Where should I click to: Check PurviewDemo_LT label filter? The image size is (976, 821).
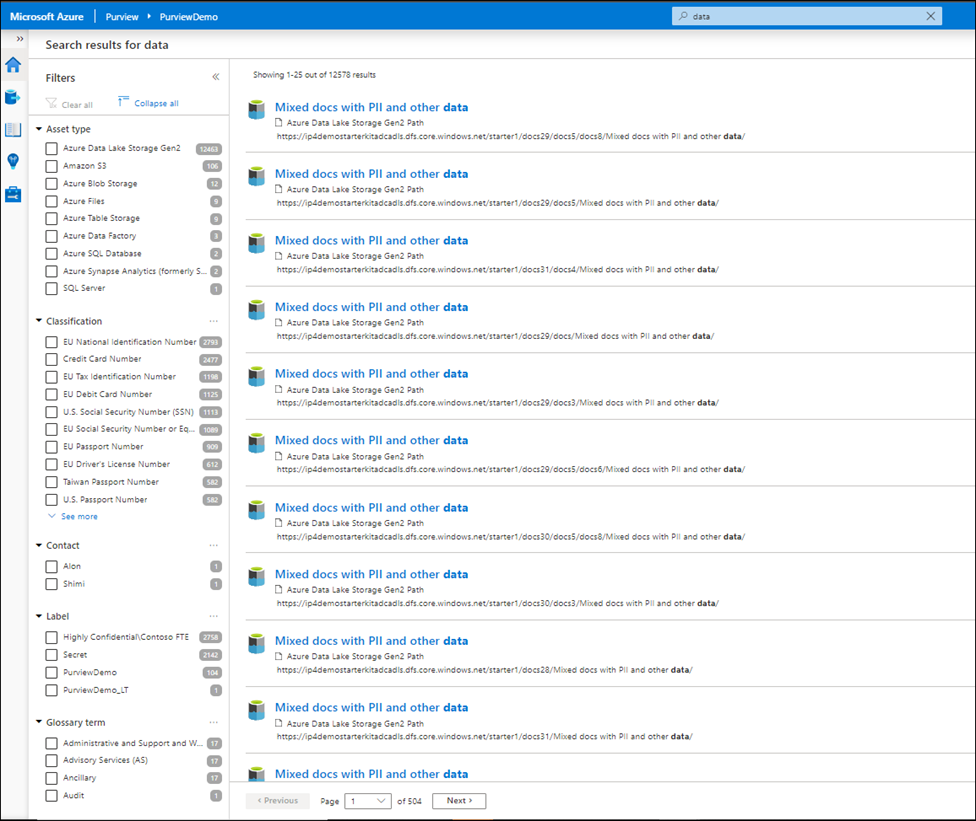point(52,690)
